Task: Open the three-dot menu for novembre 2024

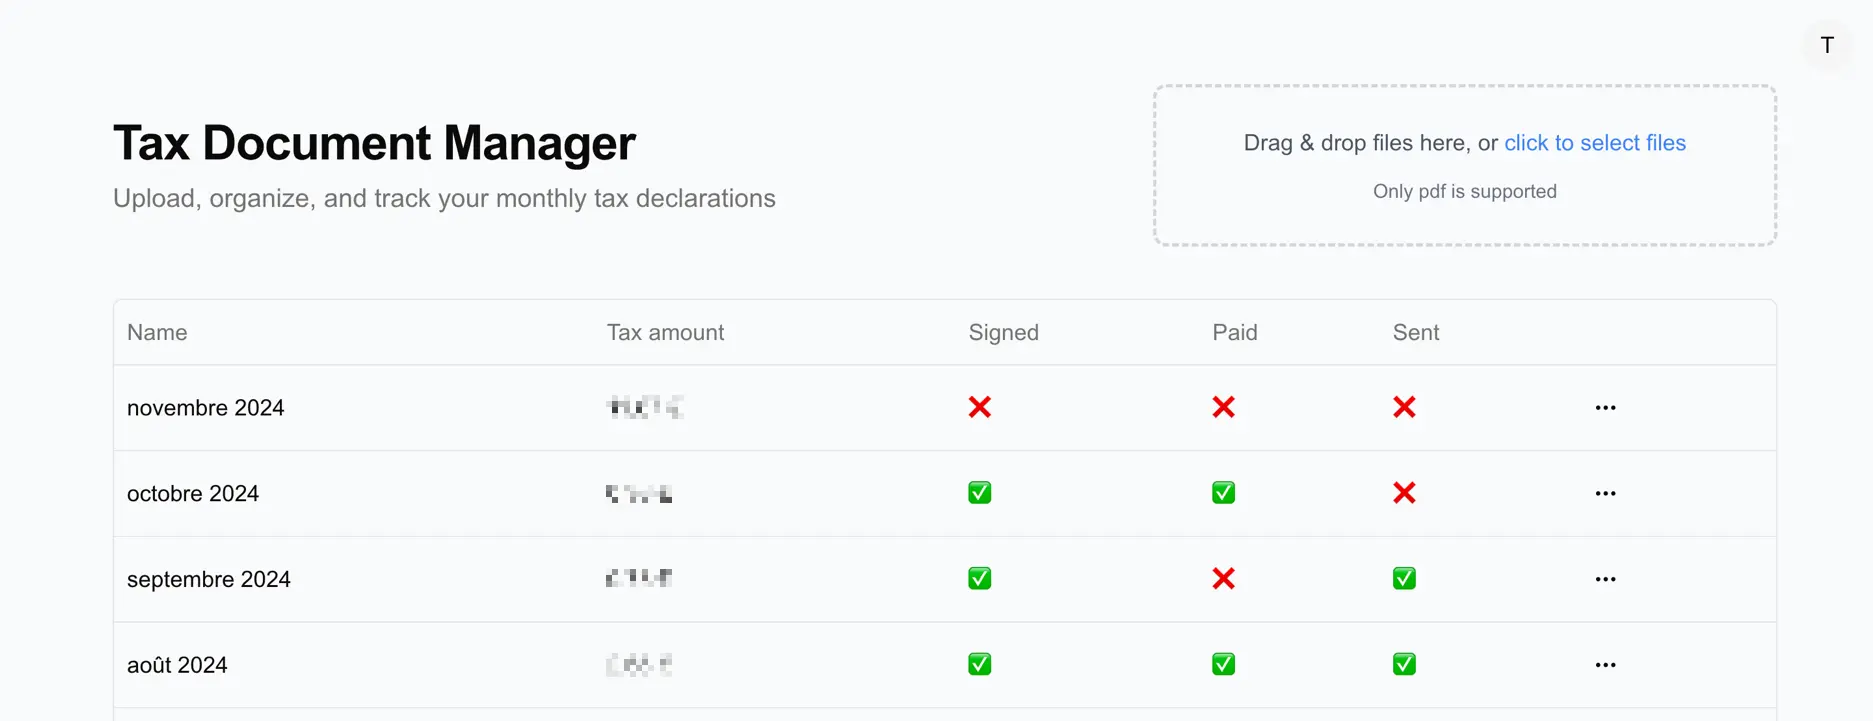Action: (1605, 408)
